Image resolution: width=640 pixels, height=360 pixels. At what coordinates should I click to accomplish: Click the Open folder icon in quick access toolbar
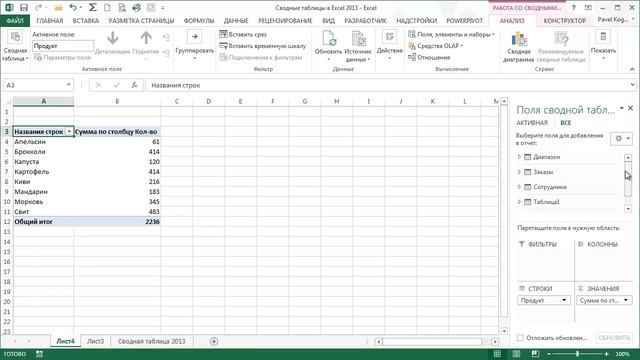[58, 8]
